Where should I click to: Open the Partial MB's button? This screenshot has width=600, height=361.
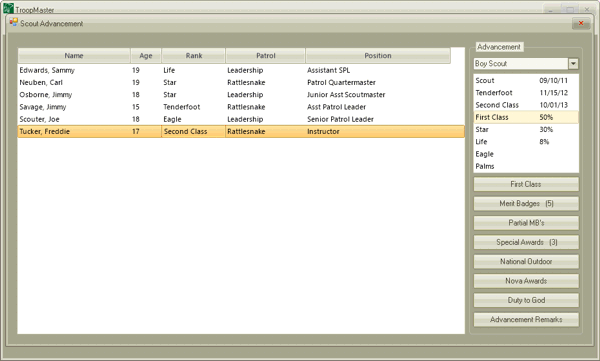tap(526, 223)
